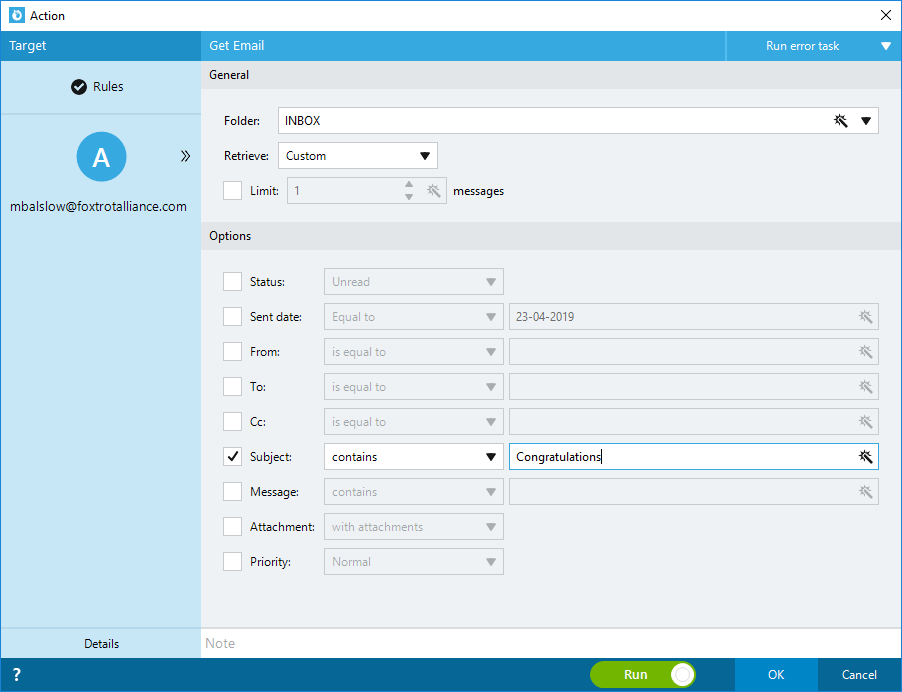
Task: Open the Folder dropdown arrow
Action: (x=866, y=121)
